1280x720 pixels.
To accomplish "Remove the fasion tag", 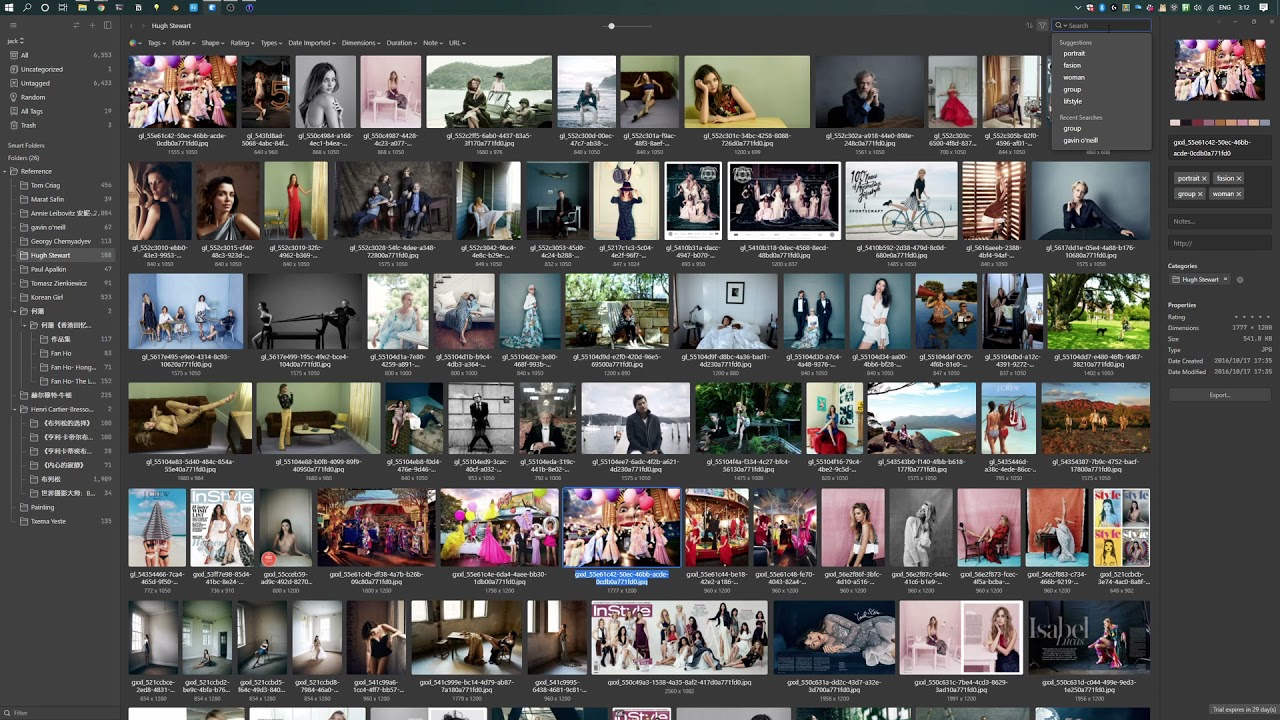I will (1238, 178).
